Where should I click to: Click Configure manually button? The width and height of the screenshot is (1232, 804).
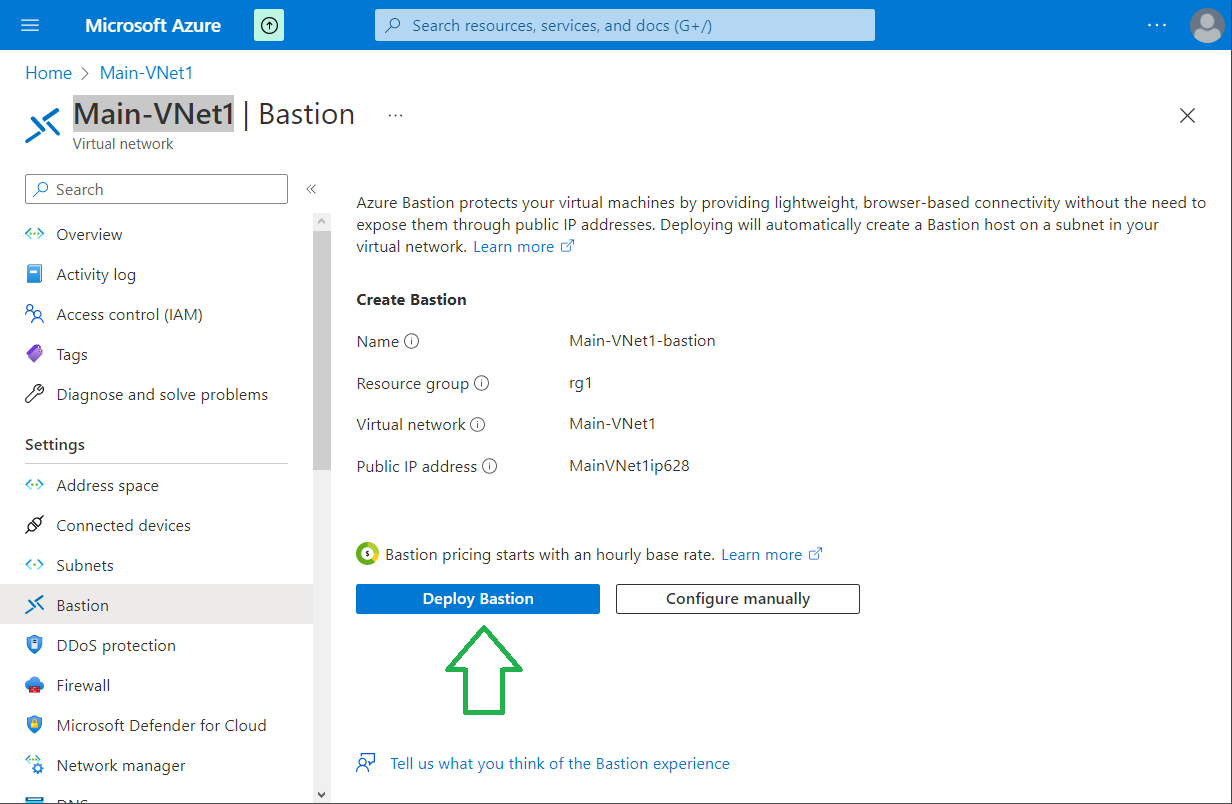[x=738, y=599]
